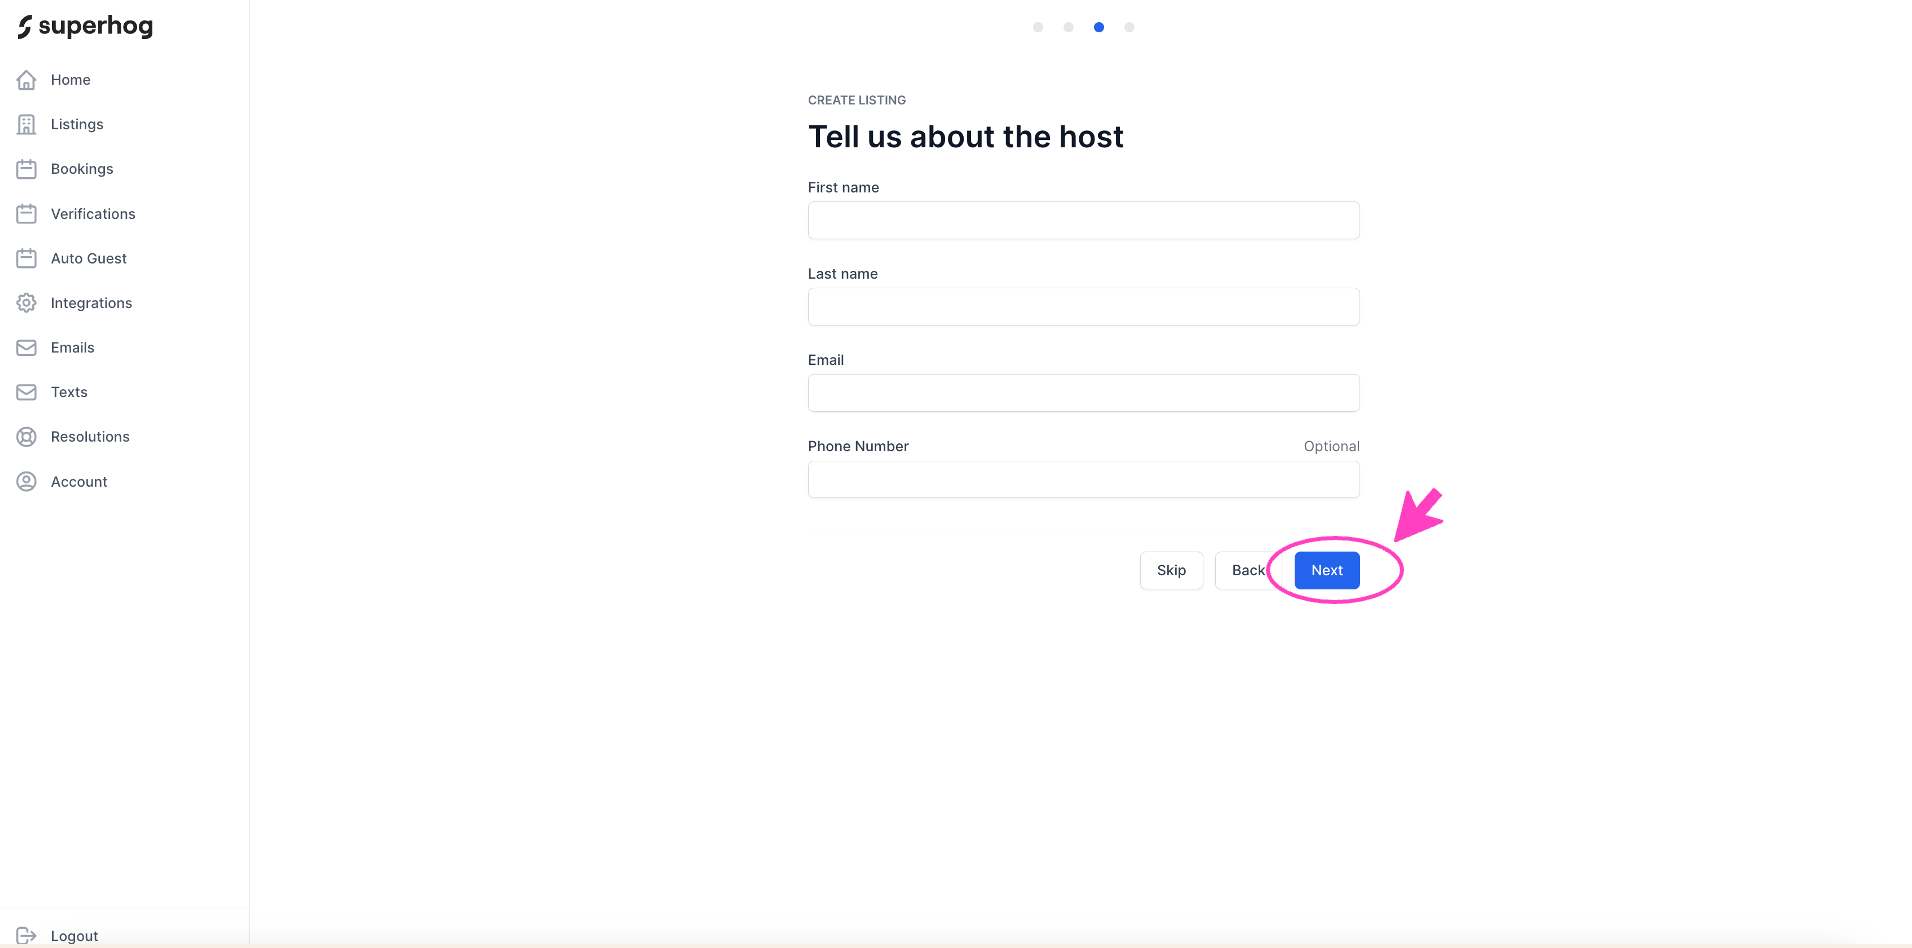
Task: Click the Next button
Action: coord(1327,570)
